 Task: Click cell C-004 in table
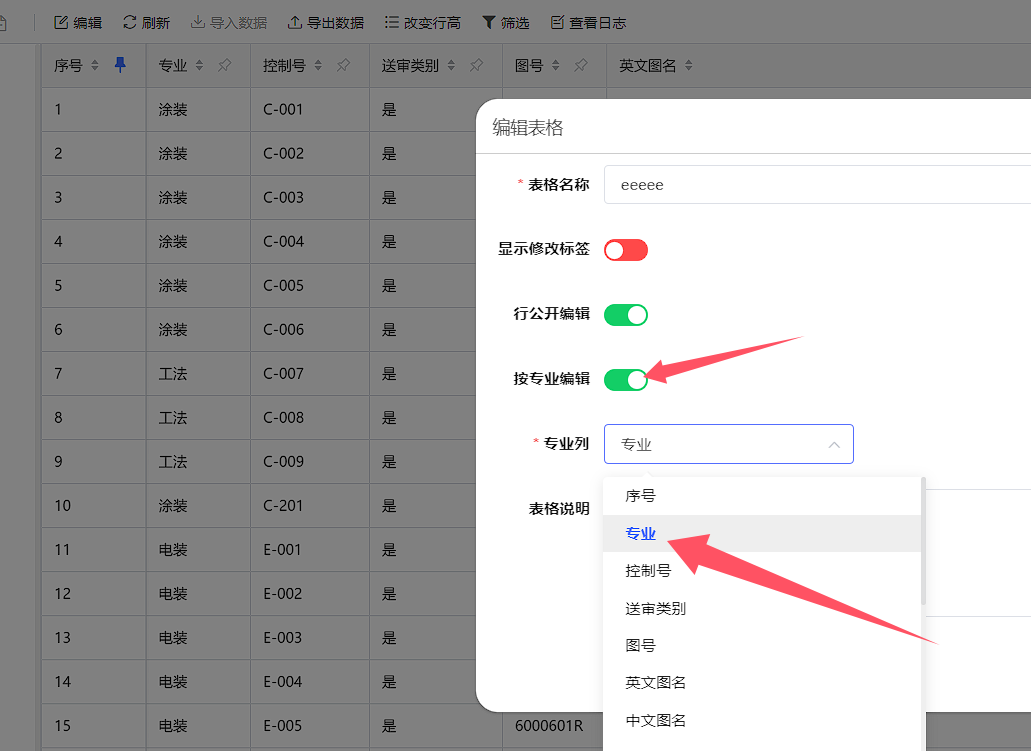coord(310,241)
